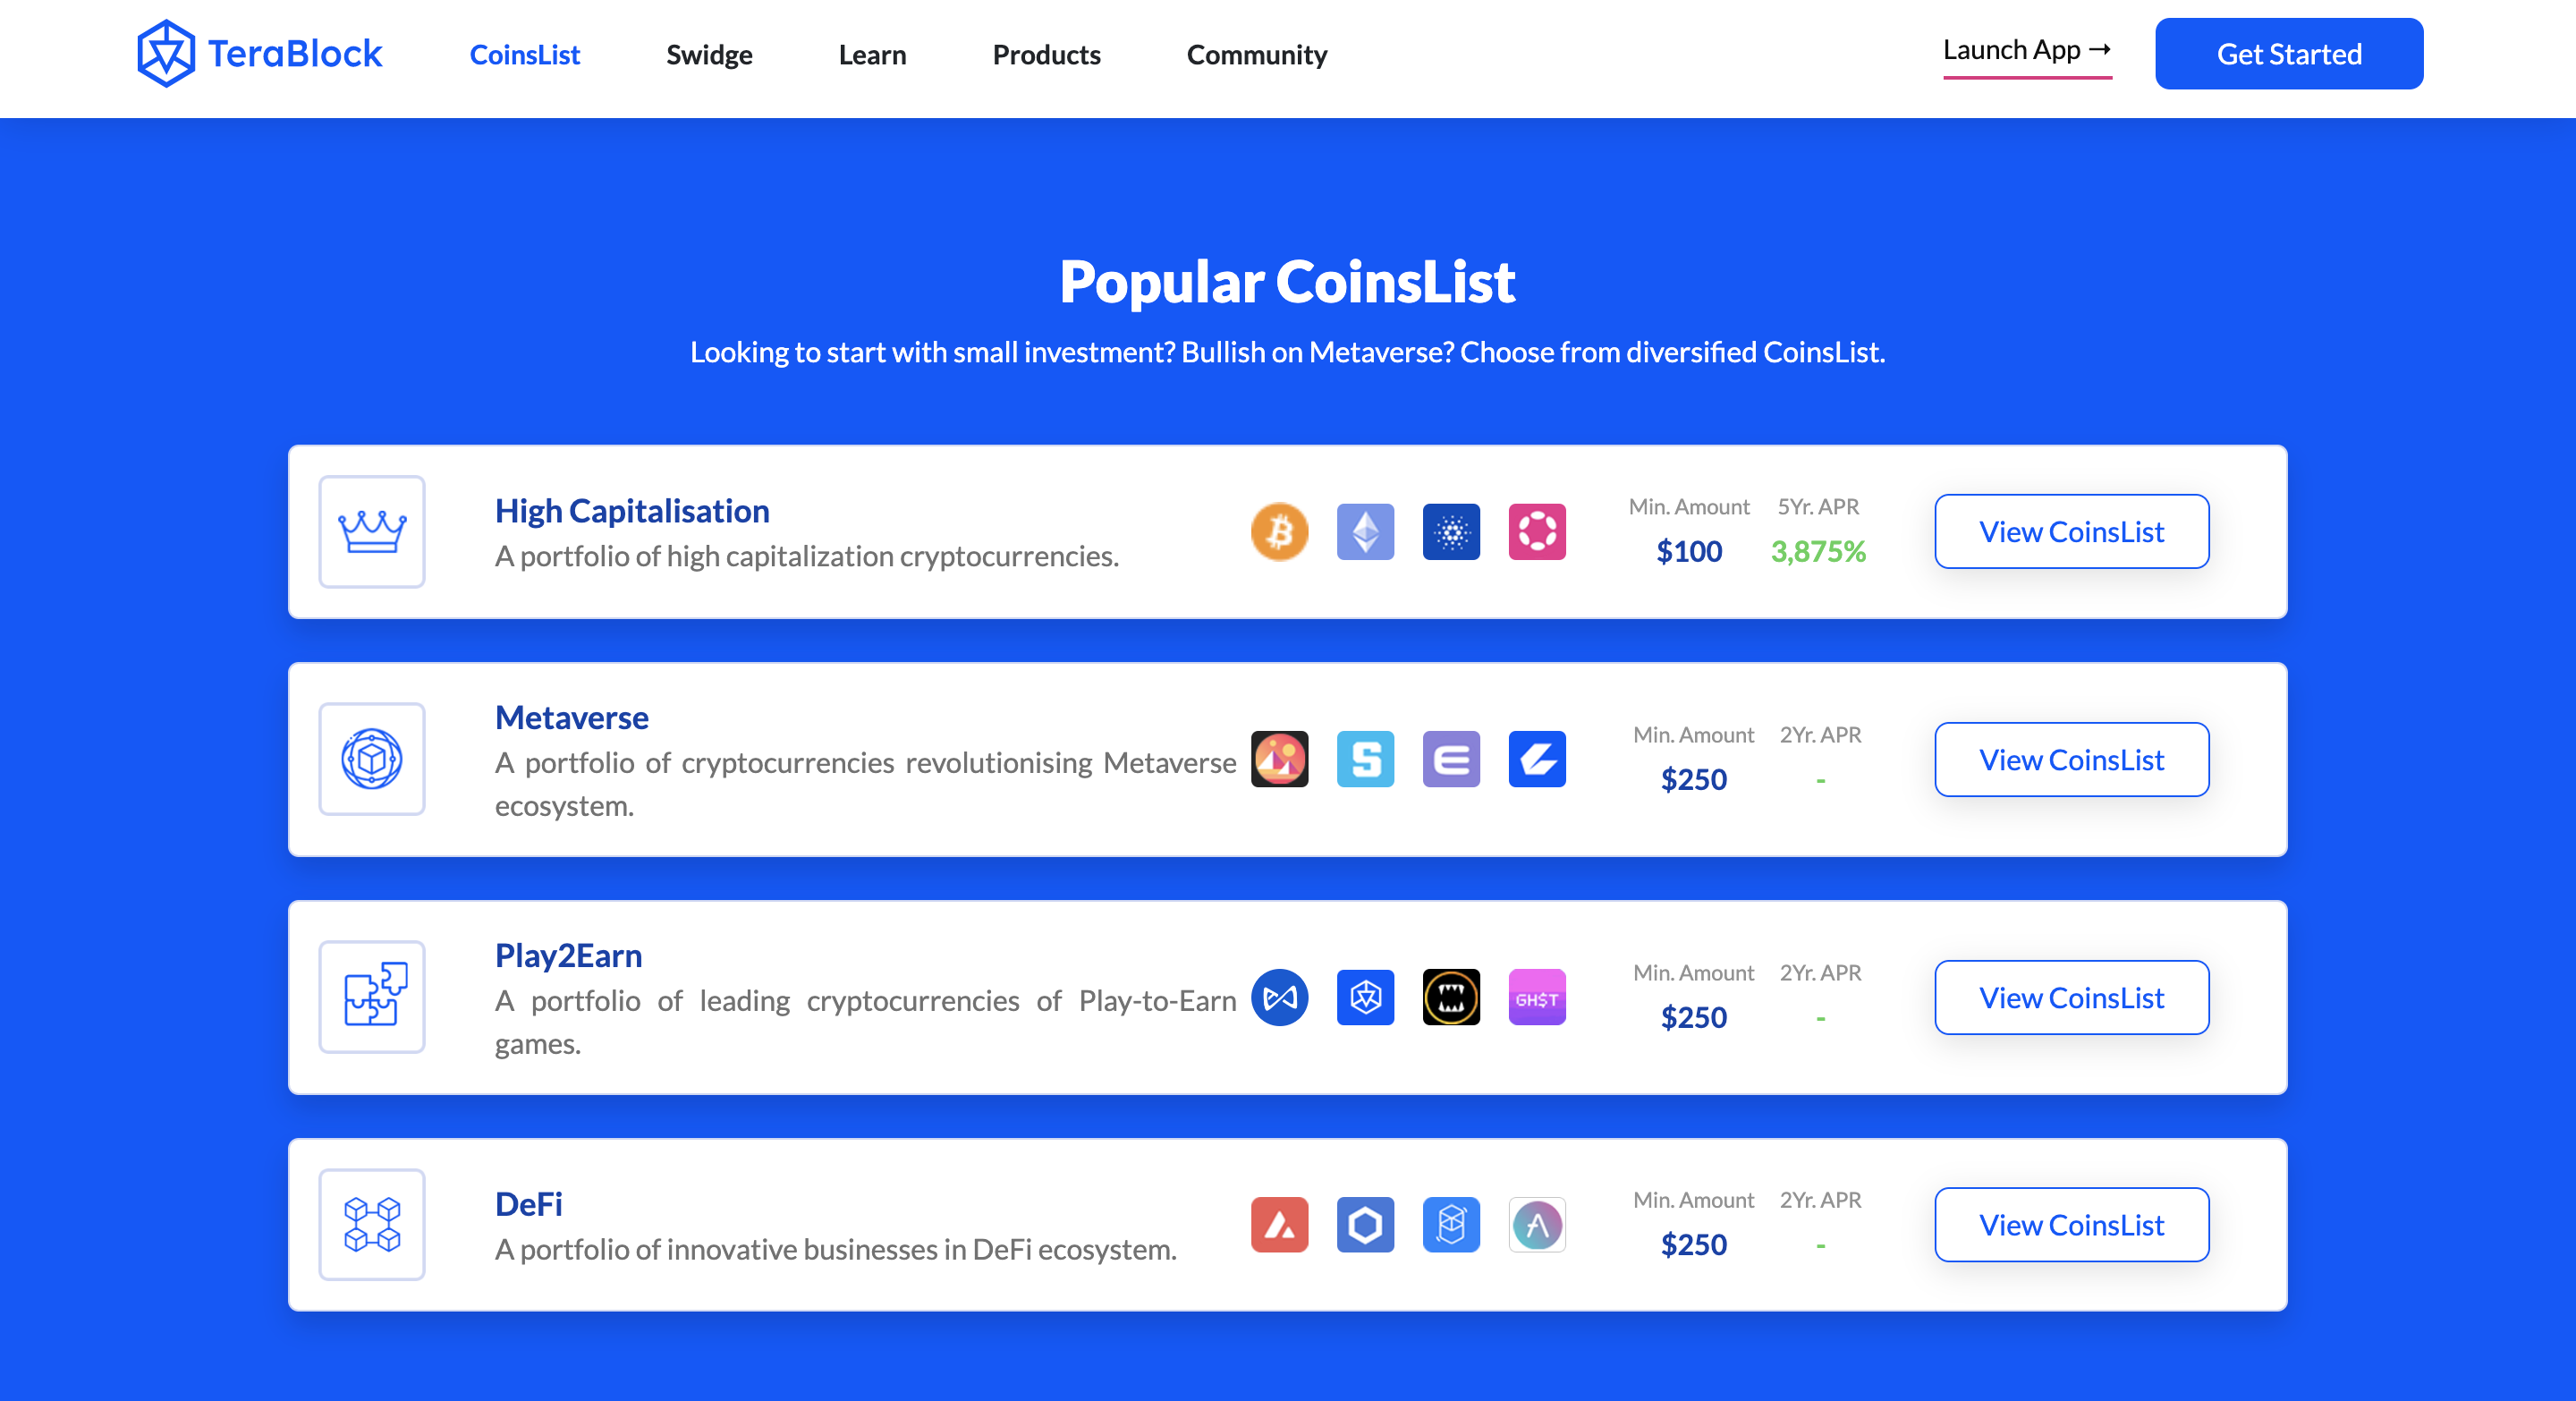Click the GHST token icon

(1537, 997)
